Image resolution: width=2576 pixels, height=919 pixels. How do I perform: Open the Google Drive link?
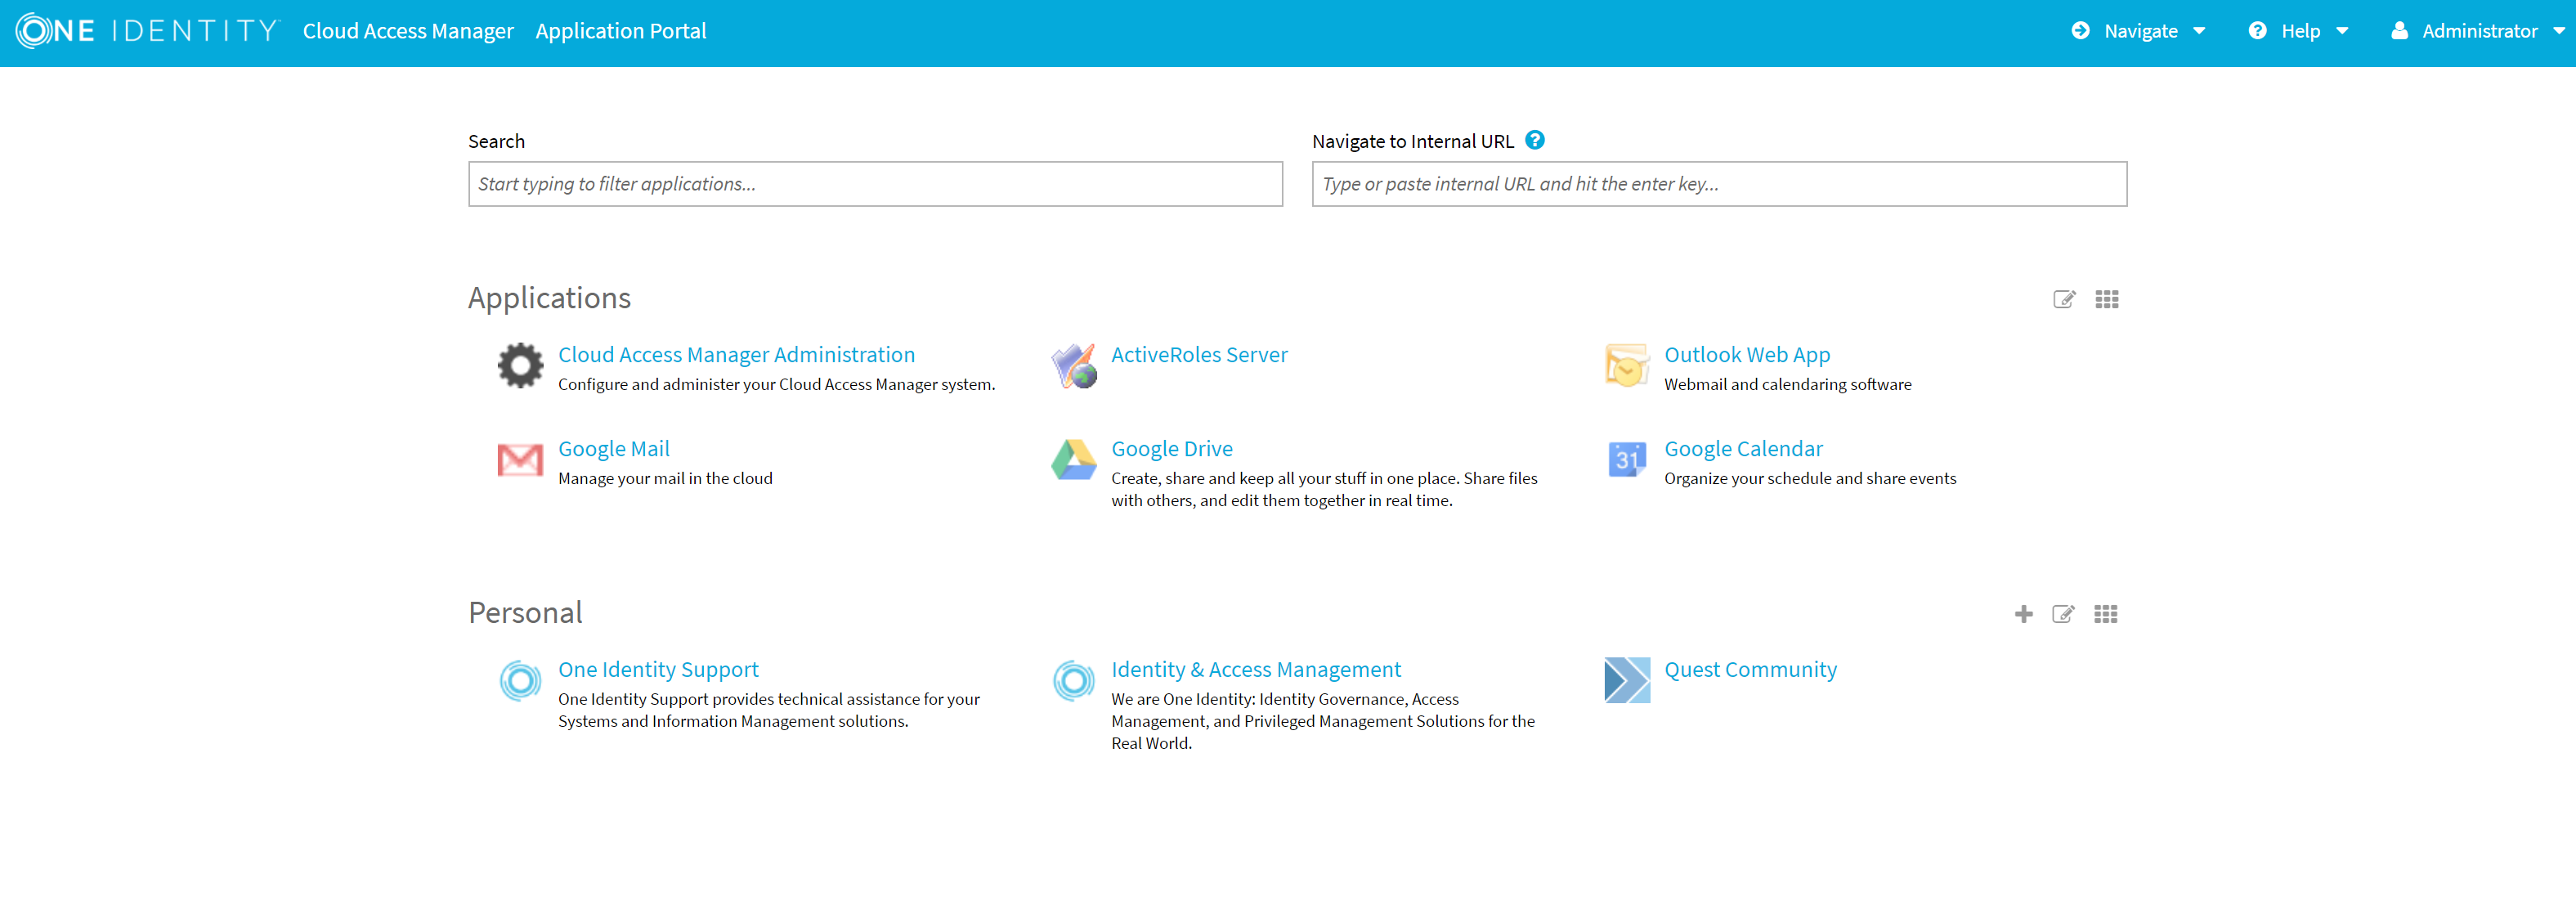point(1172,449)
